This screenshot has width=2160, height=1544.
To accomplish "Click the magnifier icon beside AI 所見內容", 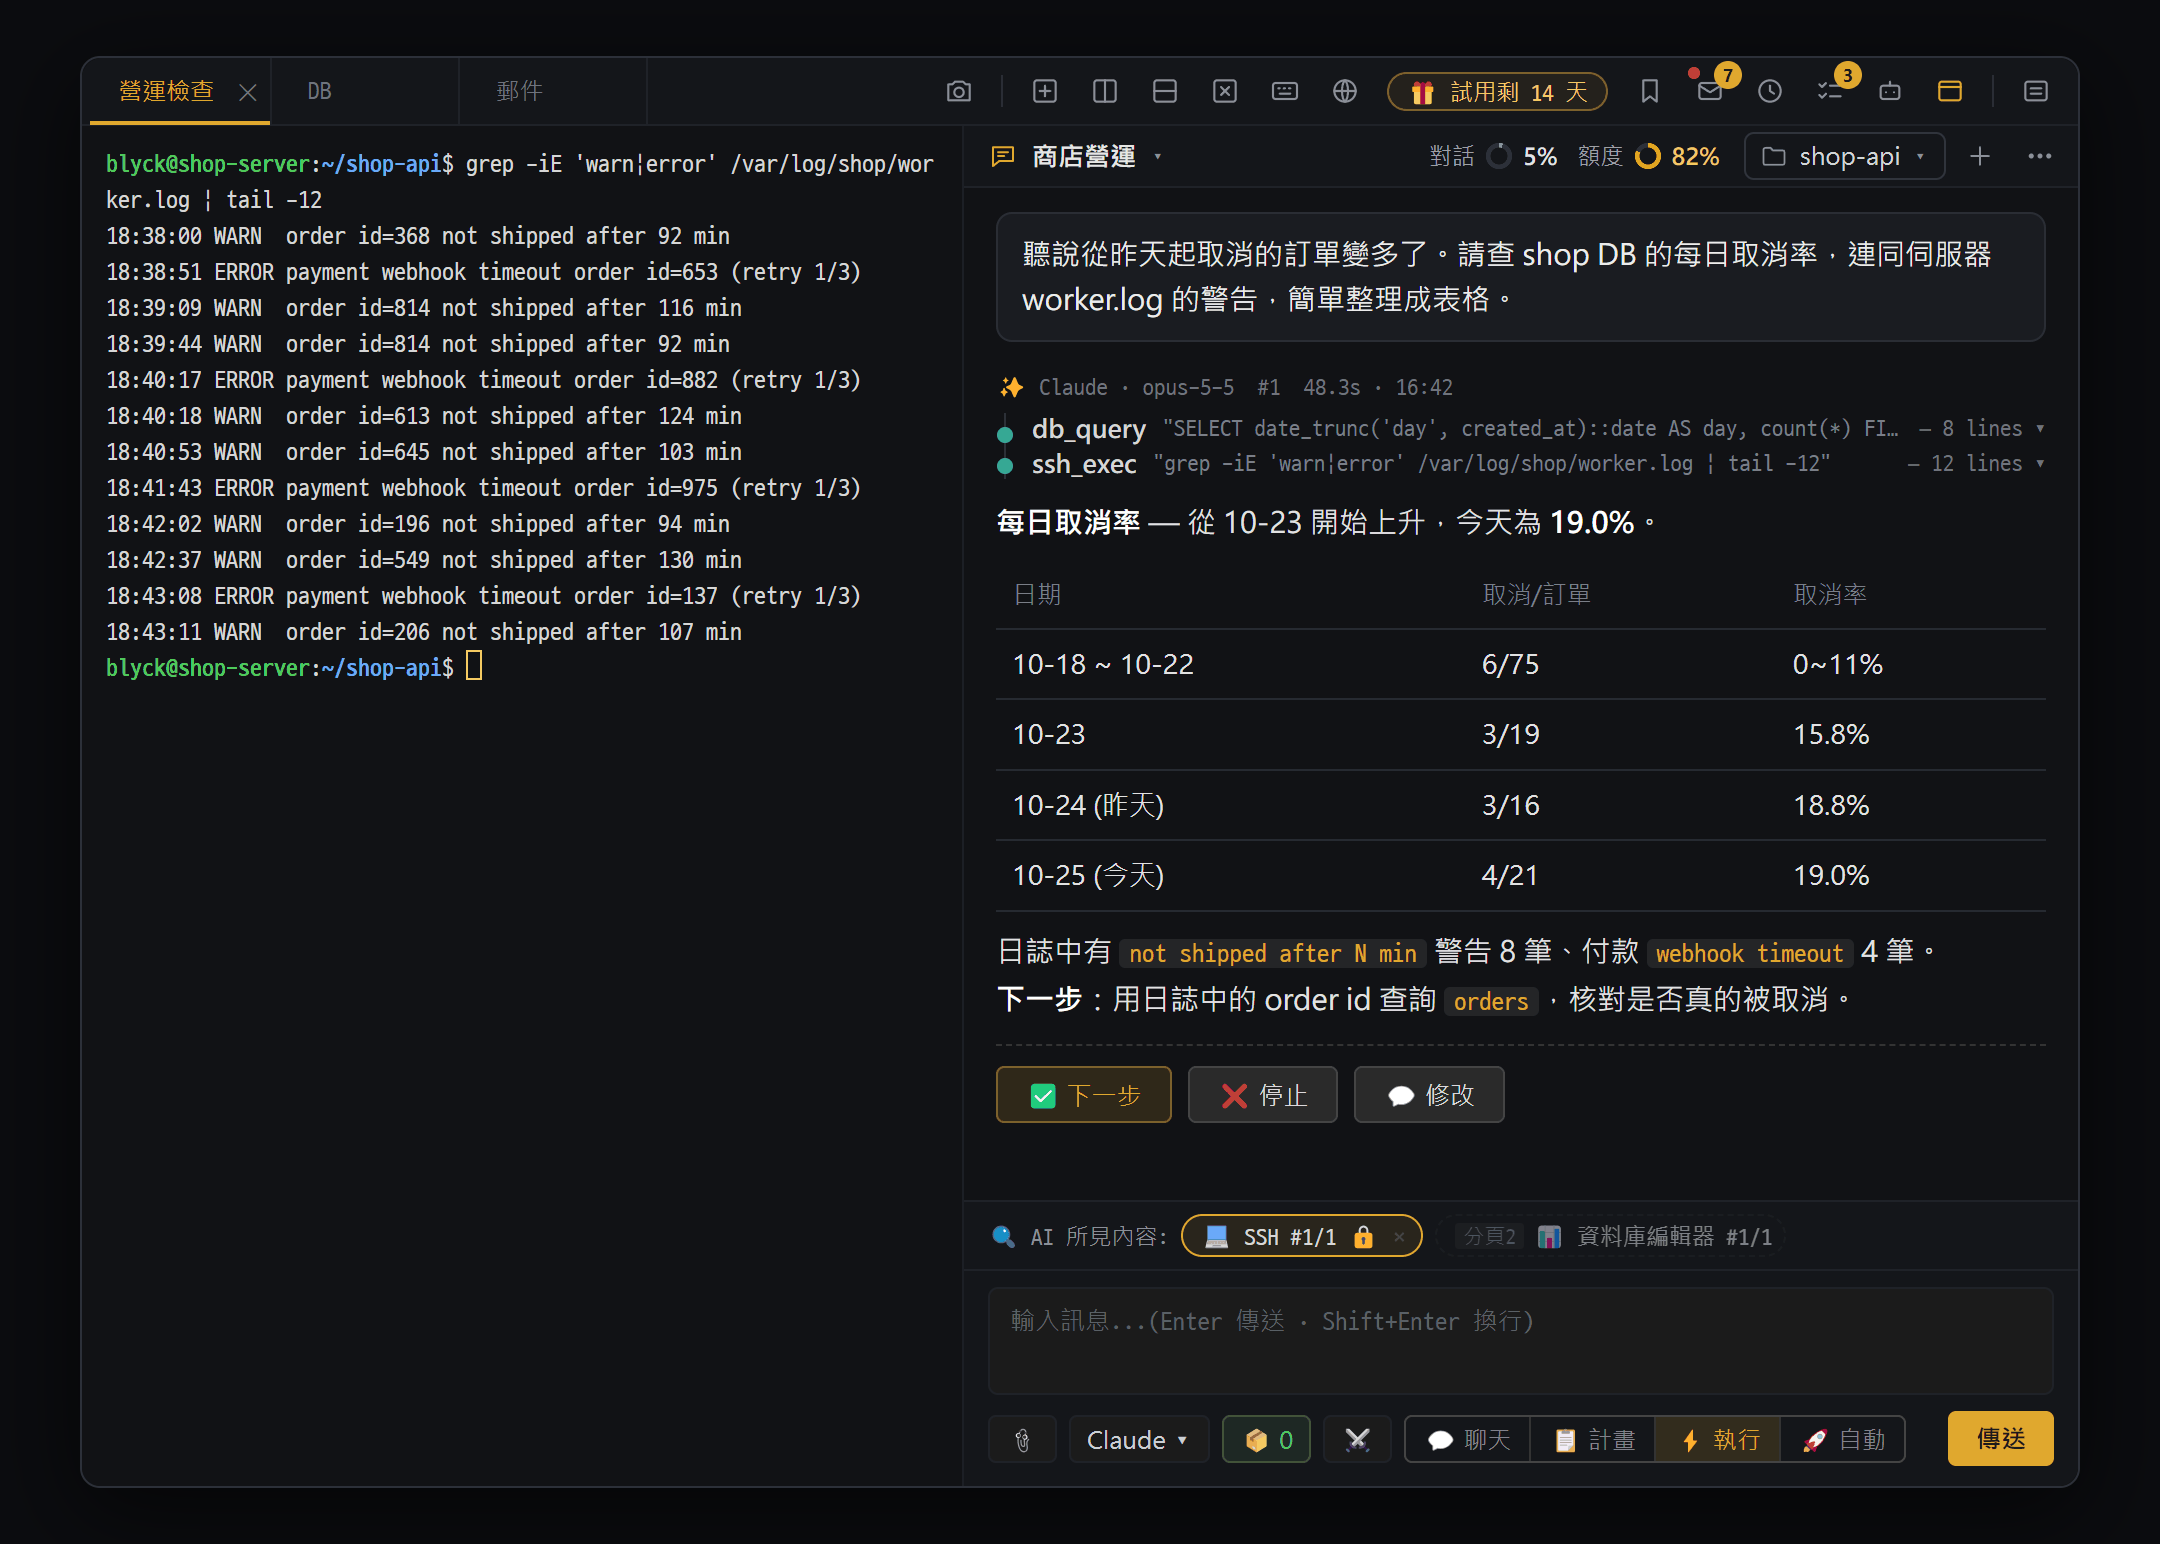I will (1003, 1236).
